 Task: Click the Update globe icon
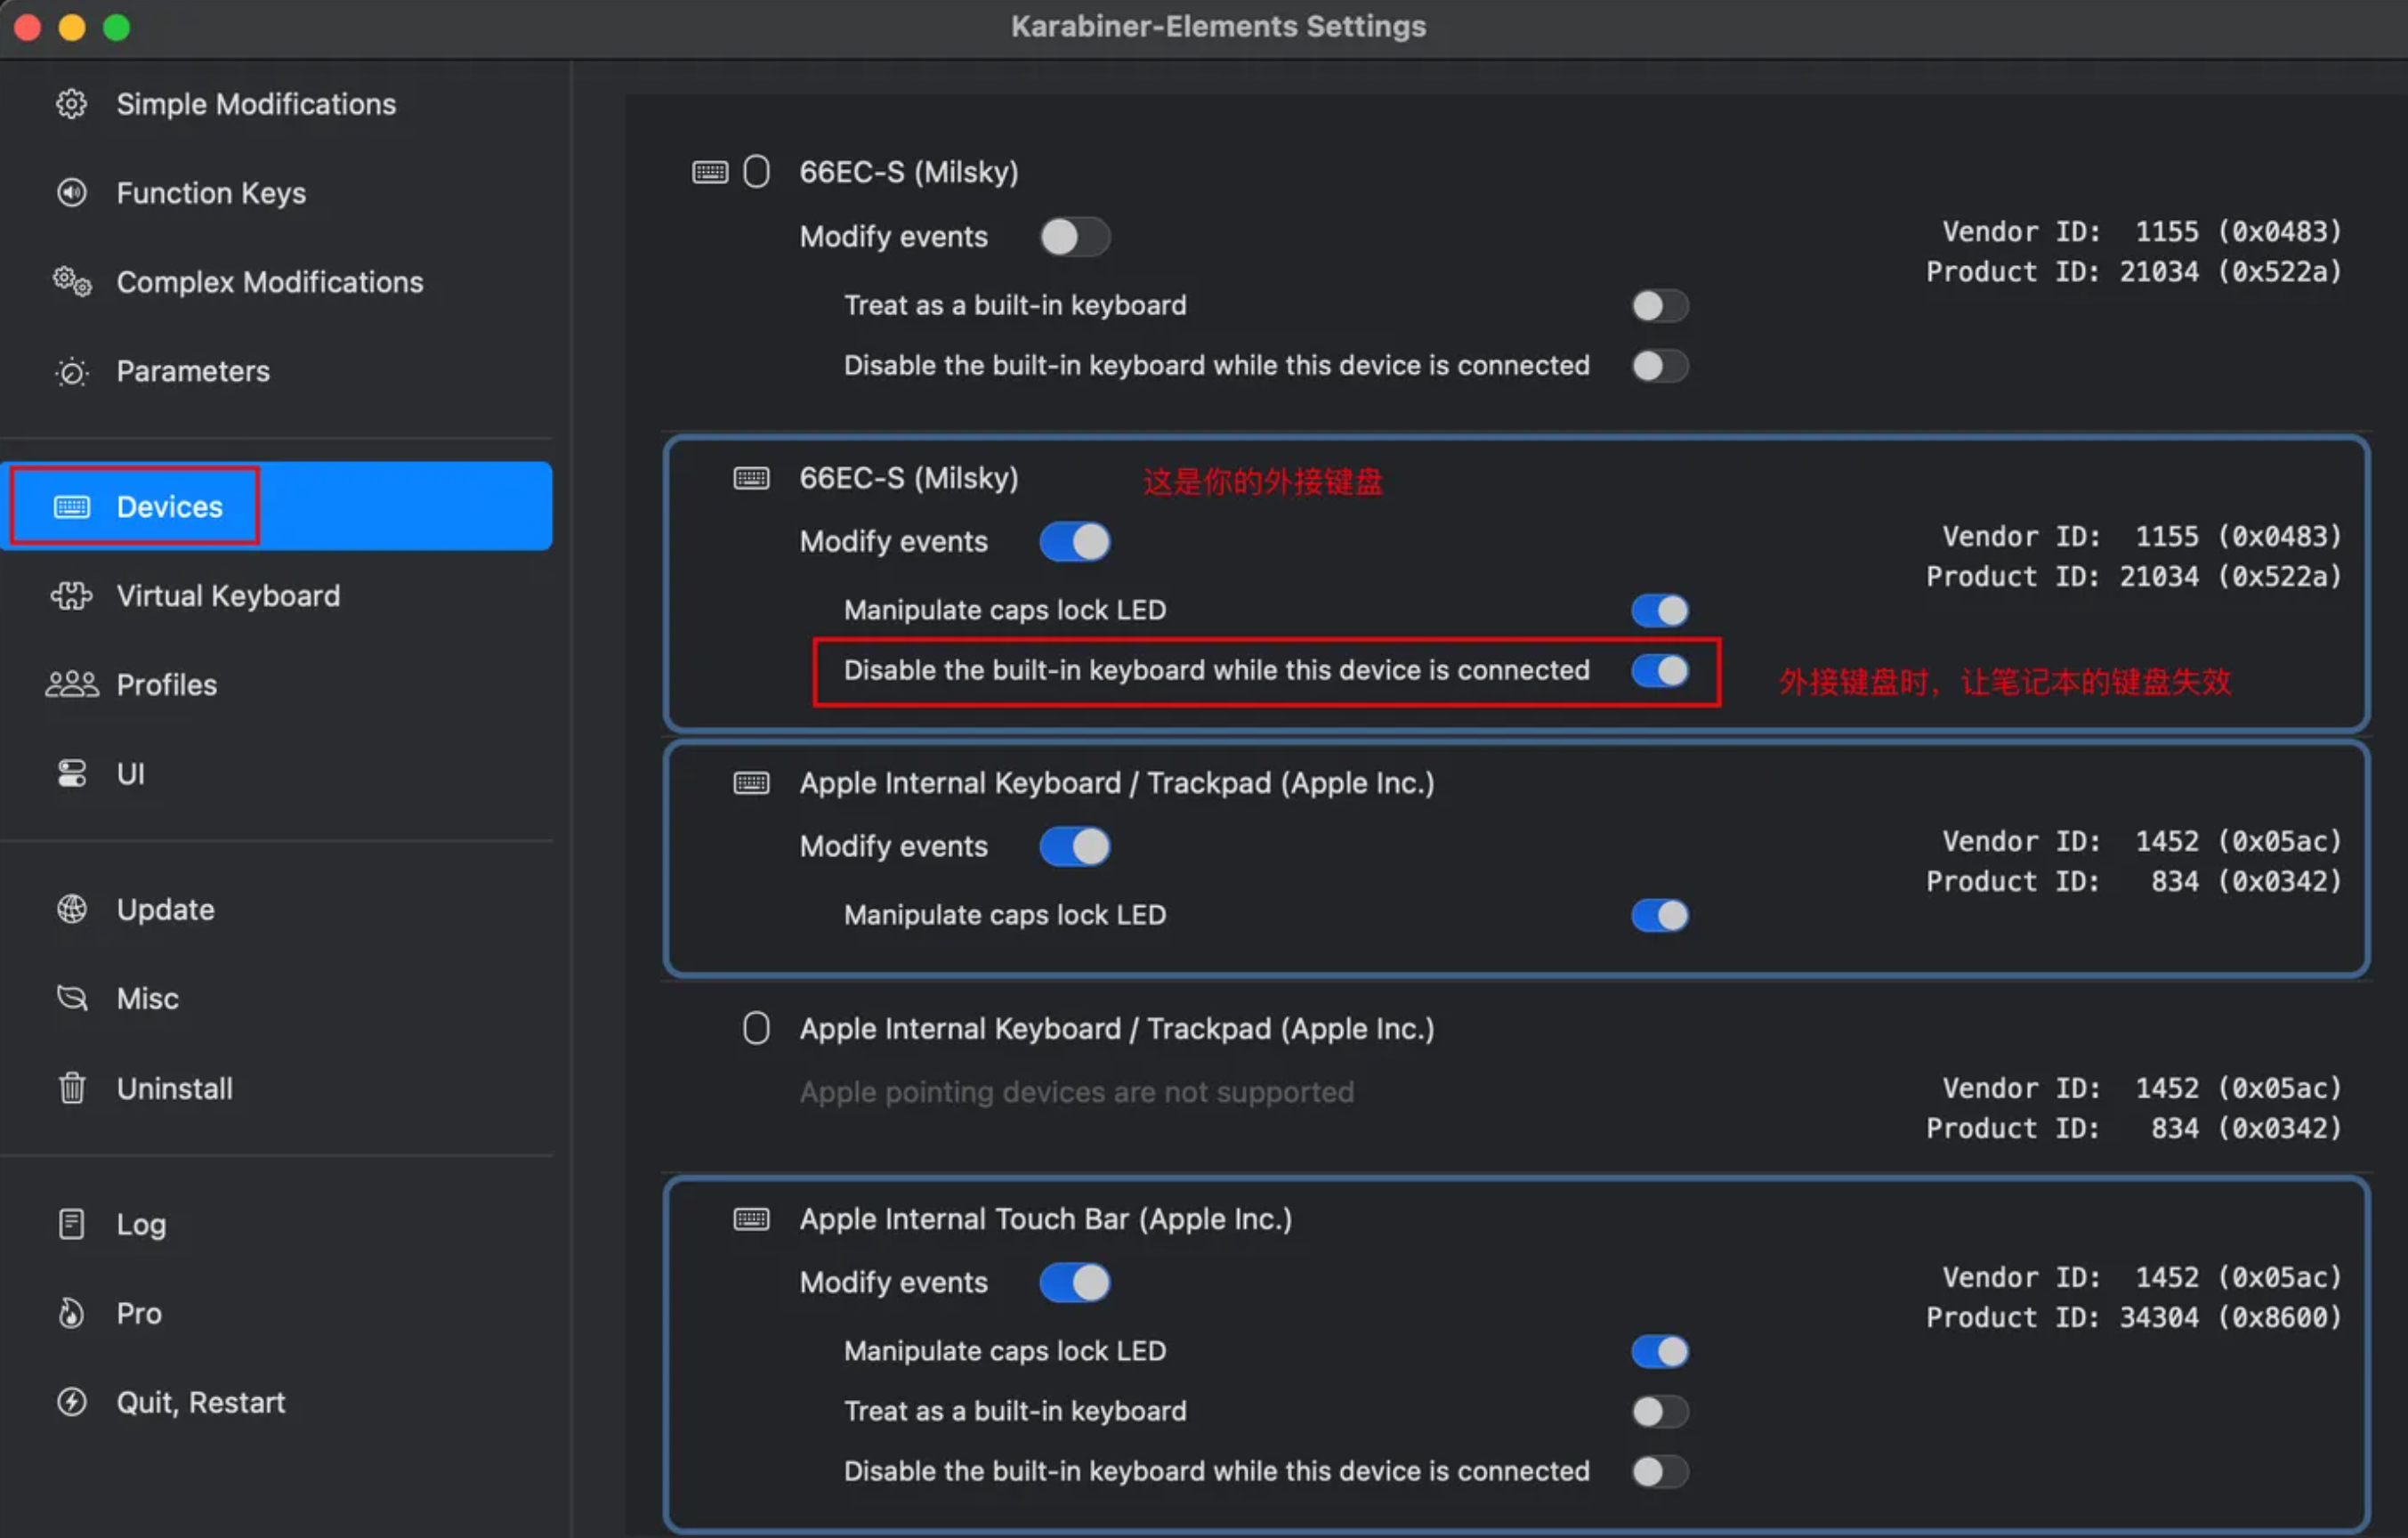coord(71,909)
